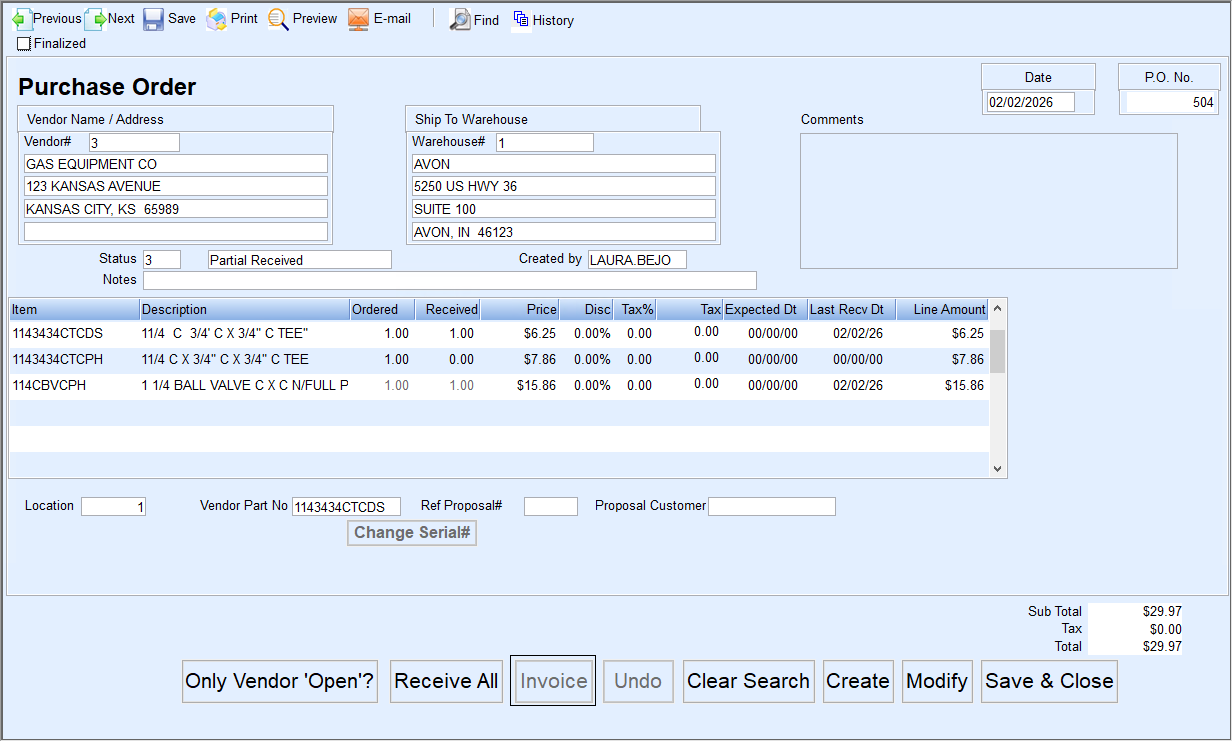Toggle the Finalized checkbox

[x=24, y=44]
